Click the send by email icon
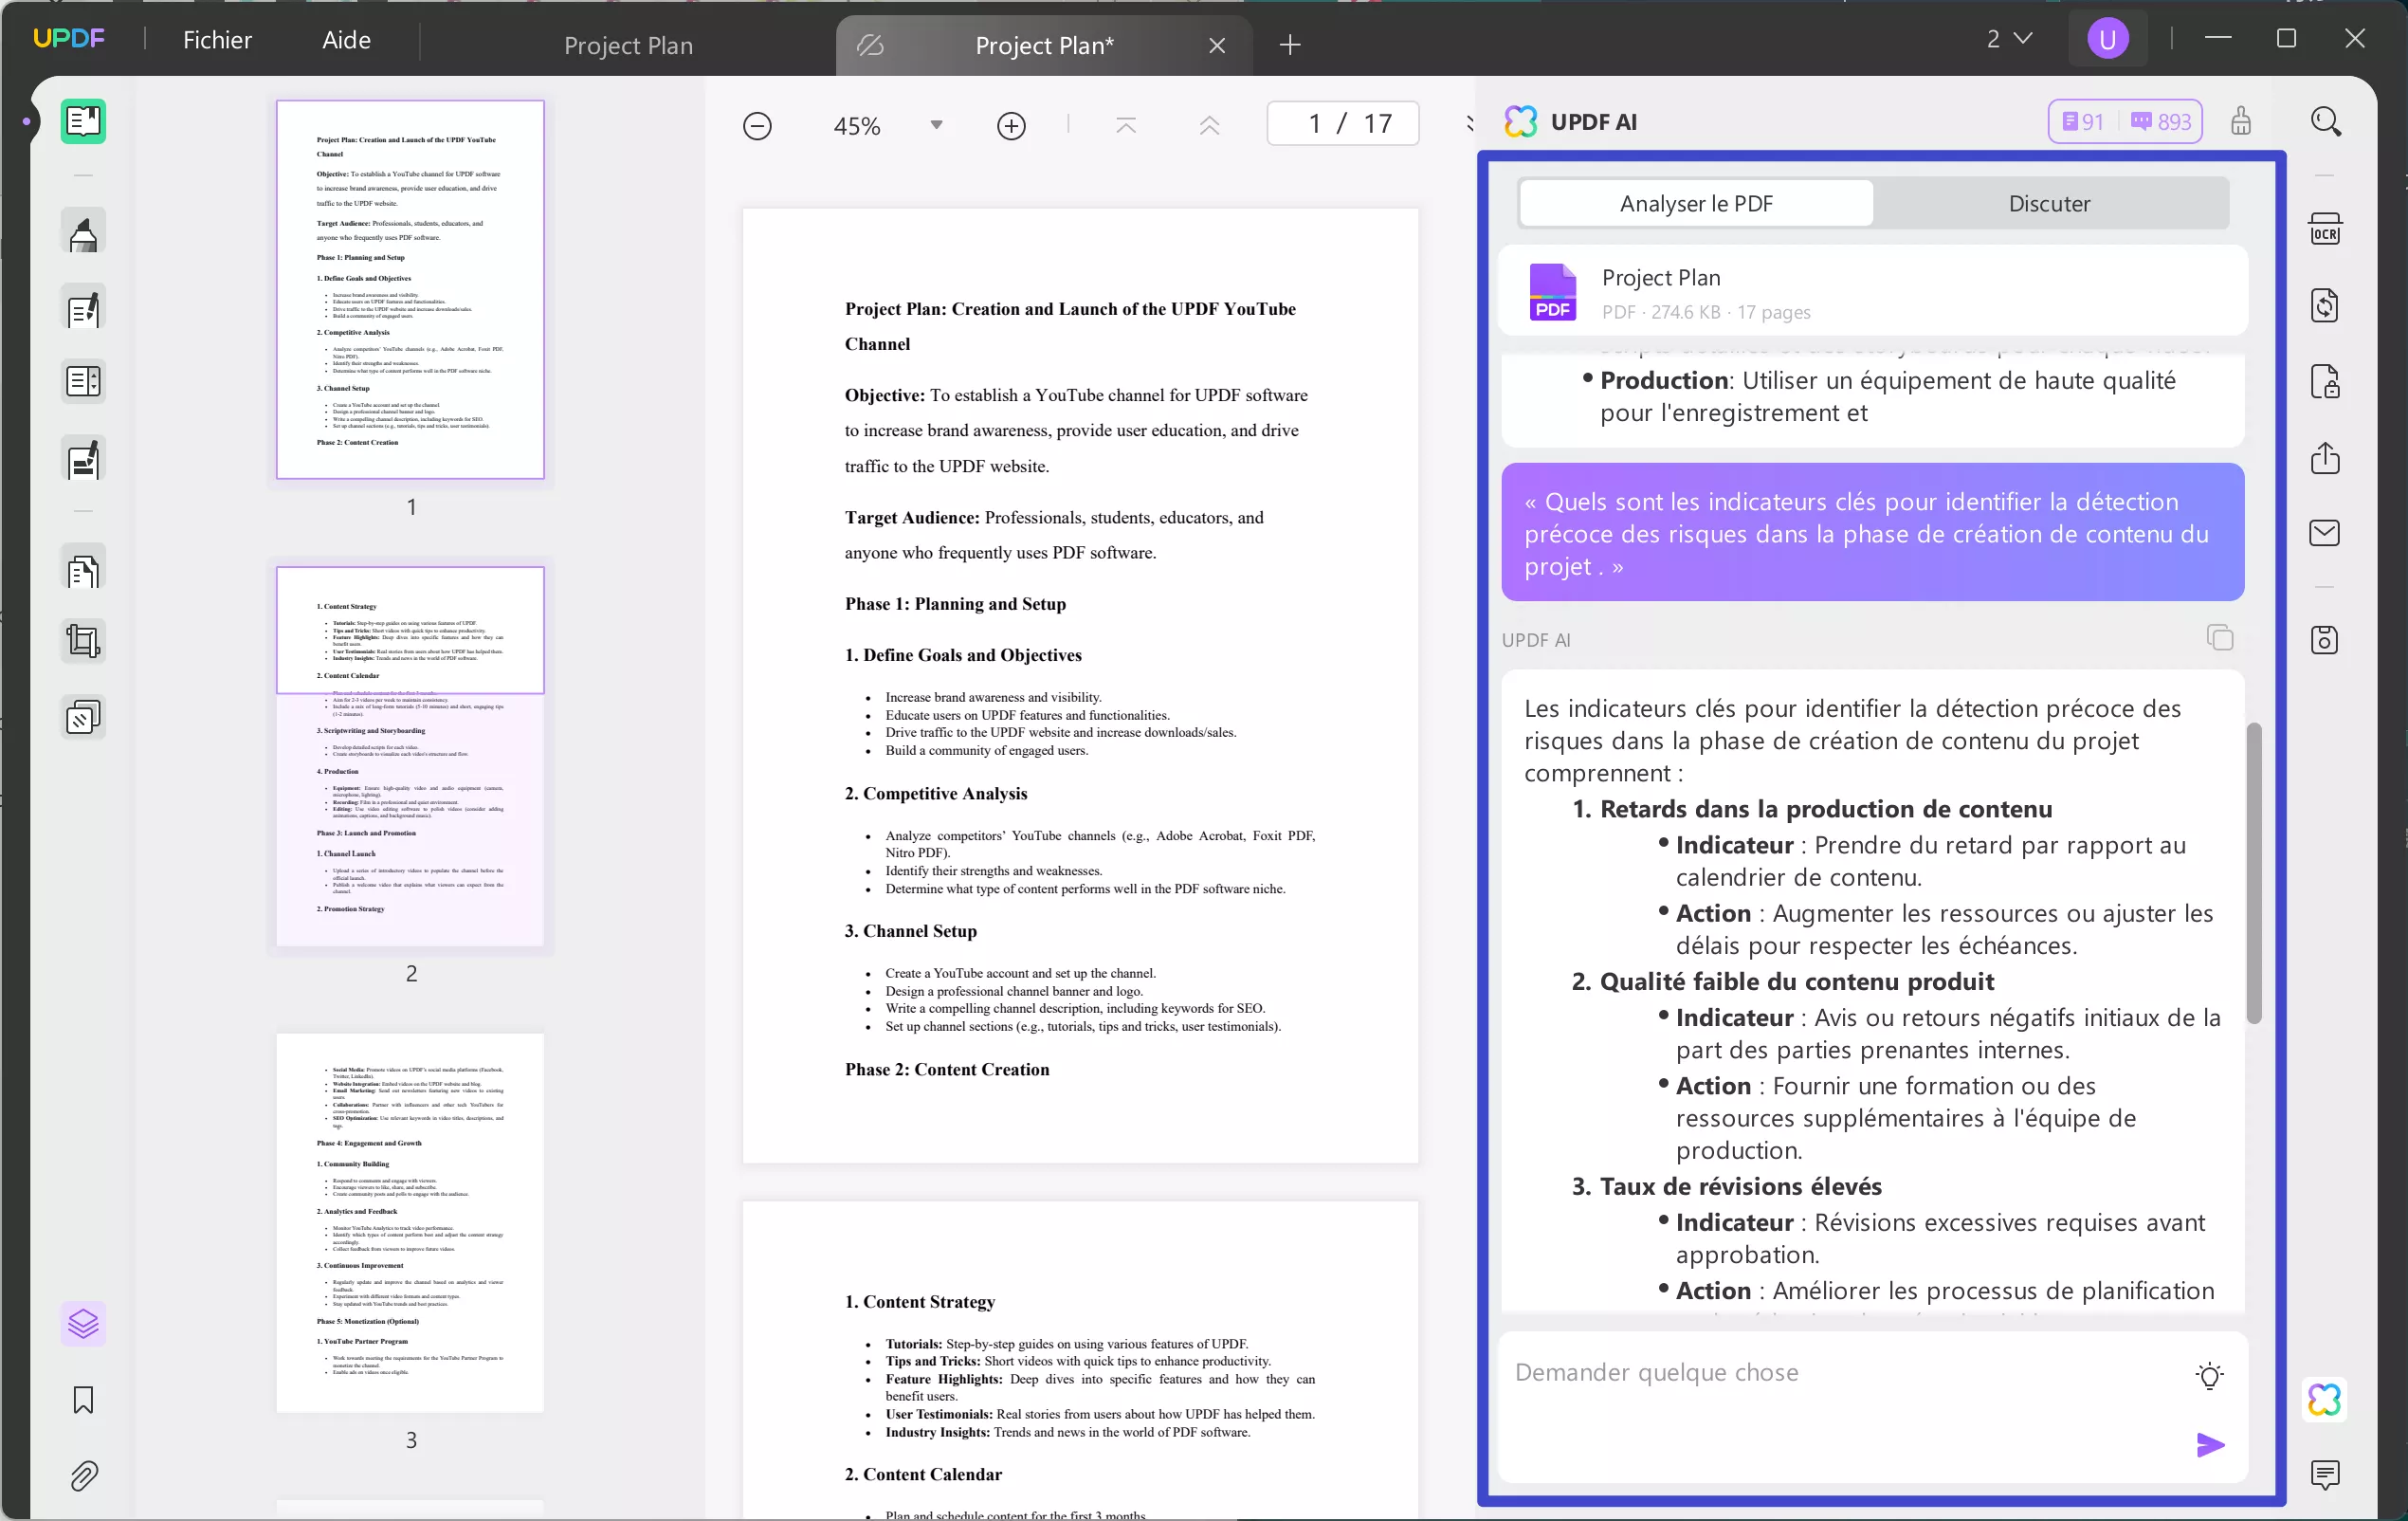 [x=2324, y=533]
